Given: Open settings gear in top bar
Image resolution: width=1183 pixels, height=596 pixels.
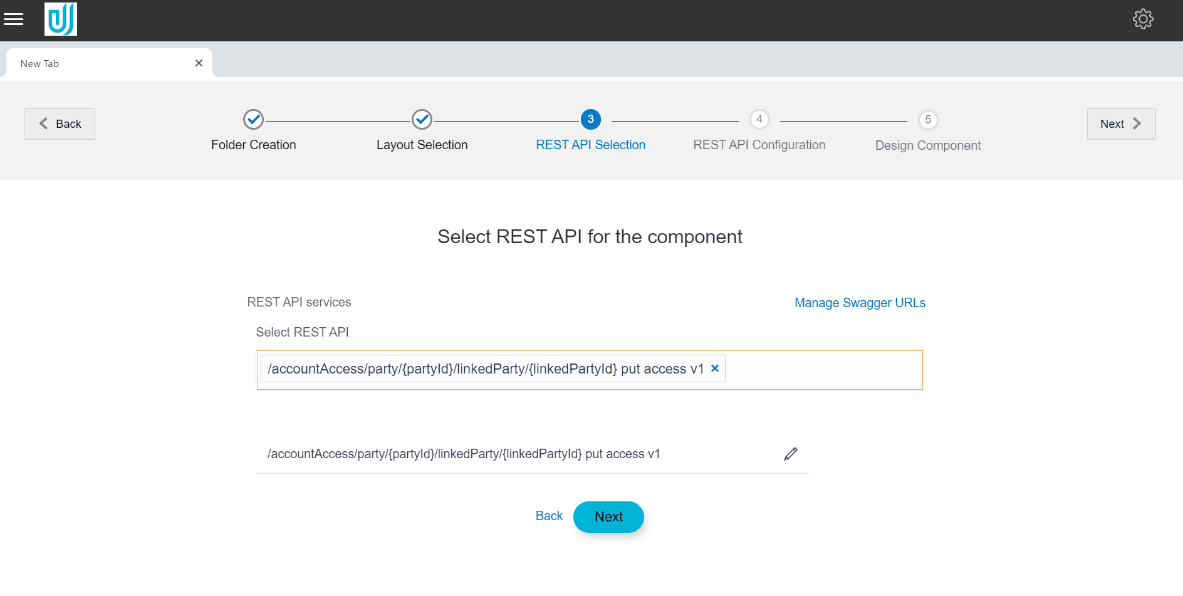Looking at the screenshot, I should pos(1143,19).
